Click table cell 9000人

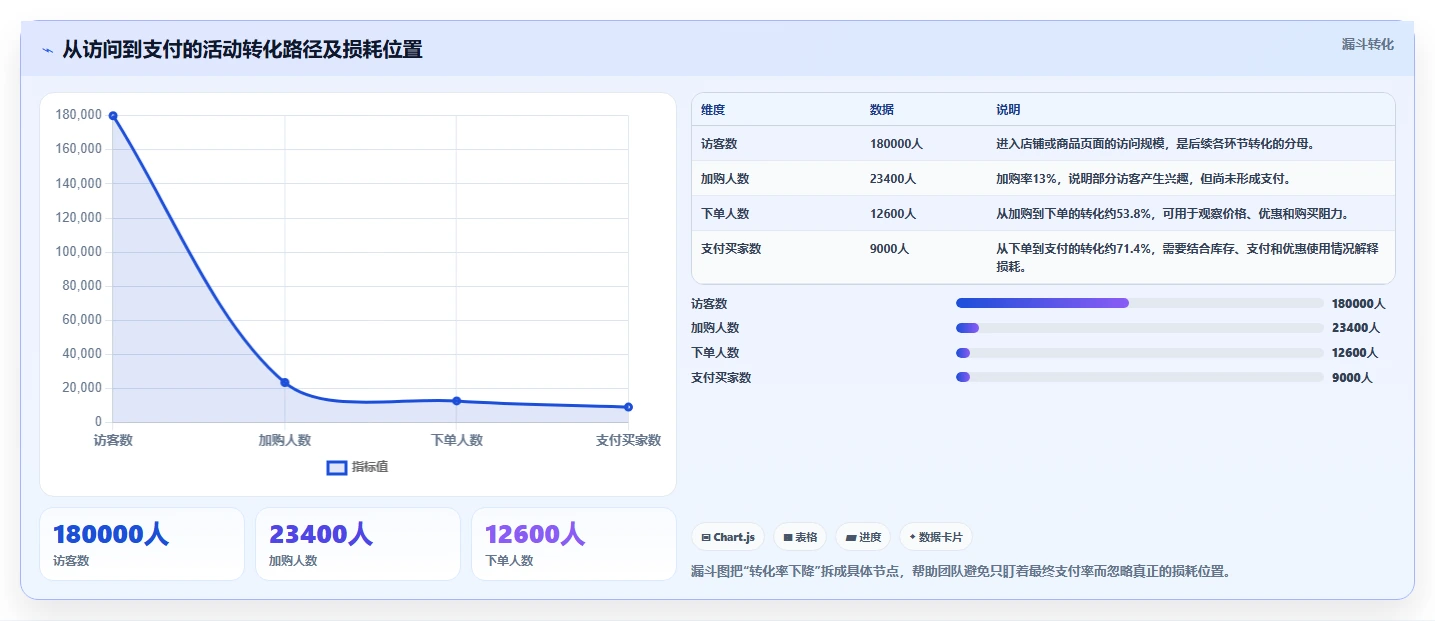[x=890, y=249]
